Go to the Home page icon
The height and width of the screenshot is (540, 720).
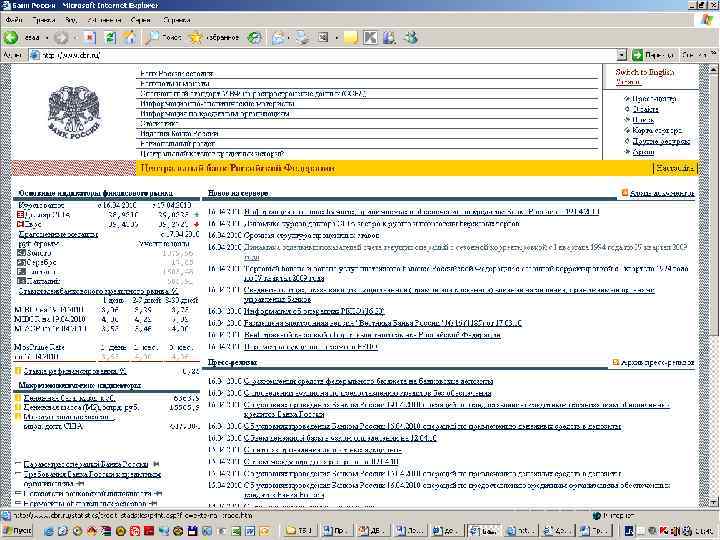tap(130, 38)
